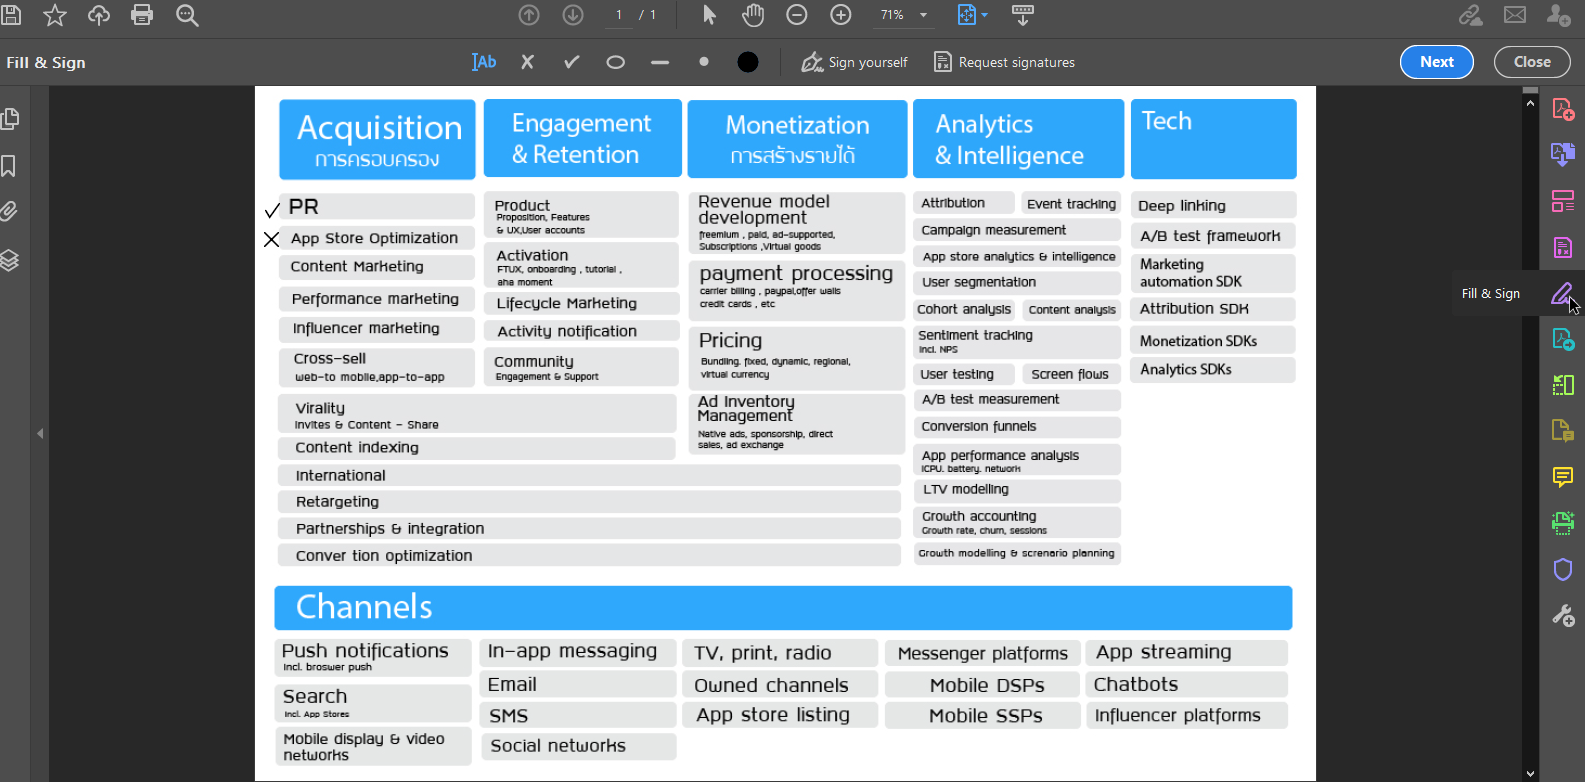Select the arrow selection tool
Screen dimensions: 1585x782
[709, 15]
